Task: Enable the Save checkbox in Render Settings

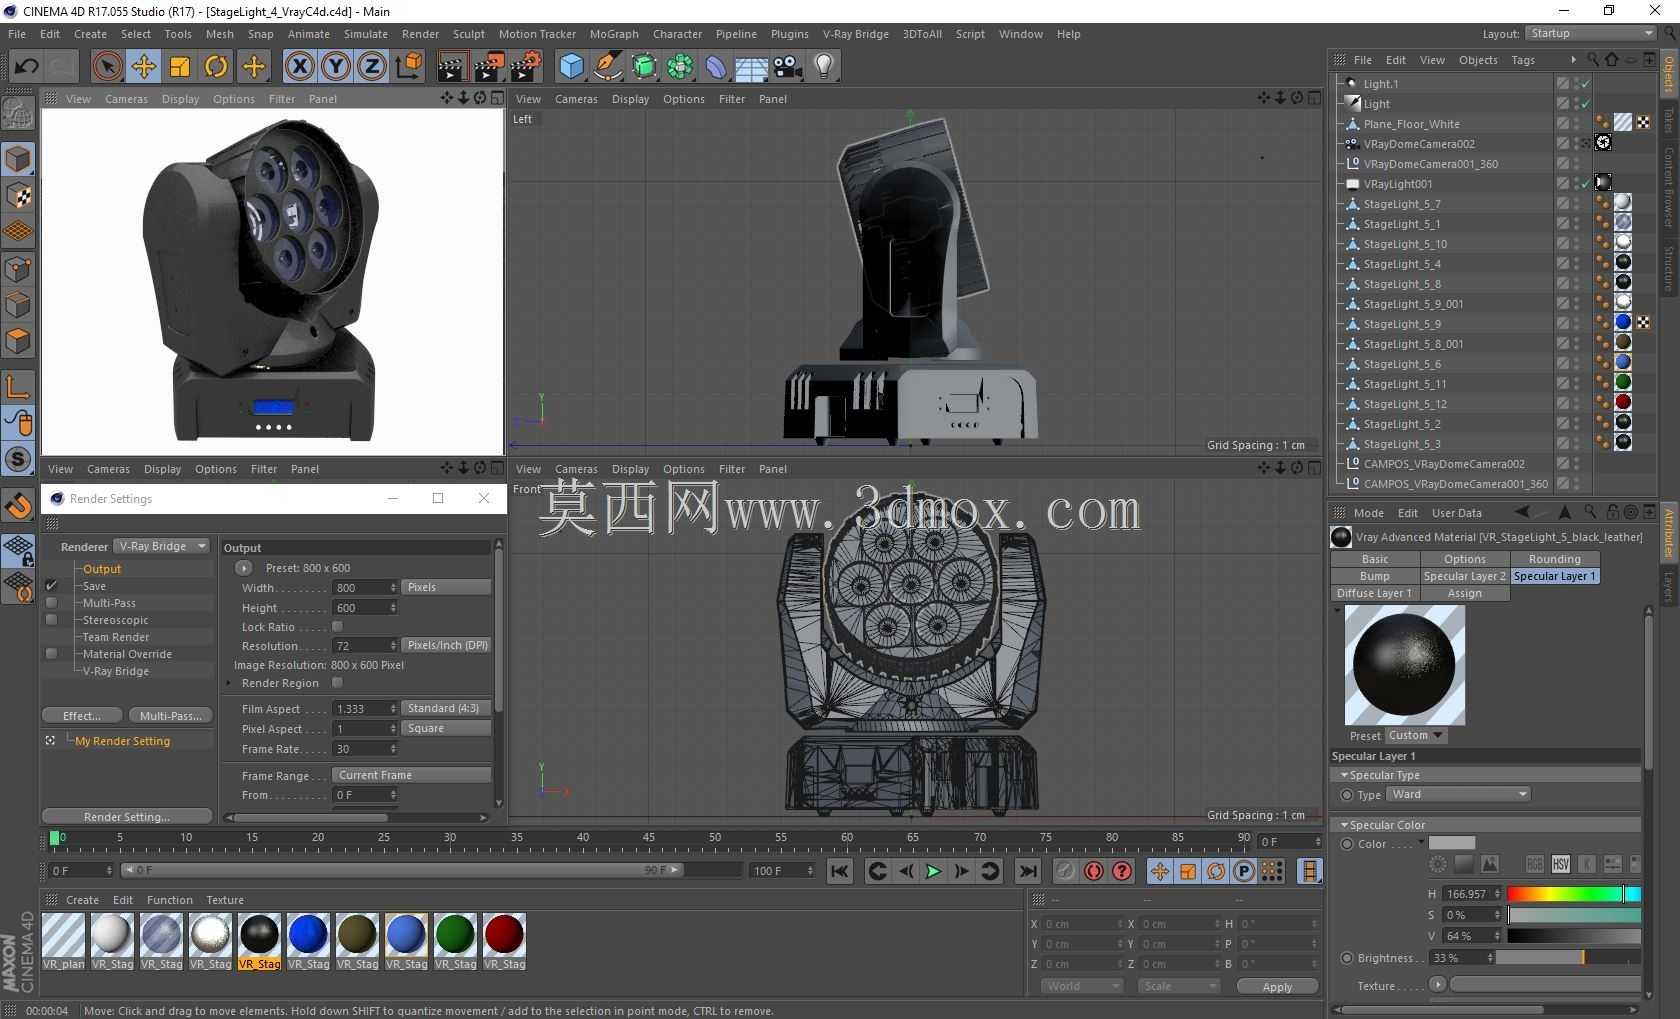Action: coord(51,586)
